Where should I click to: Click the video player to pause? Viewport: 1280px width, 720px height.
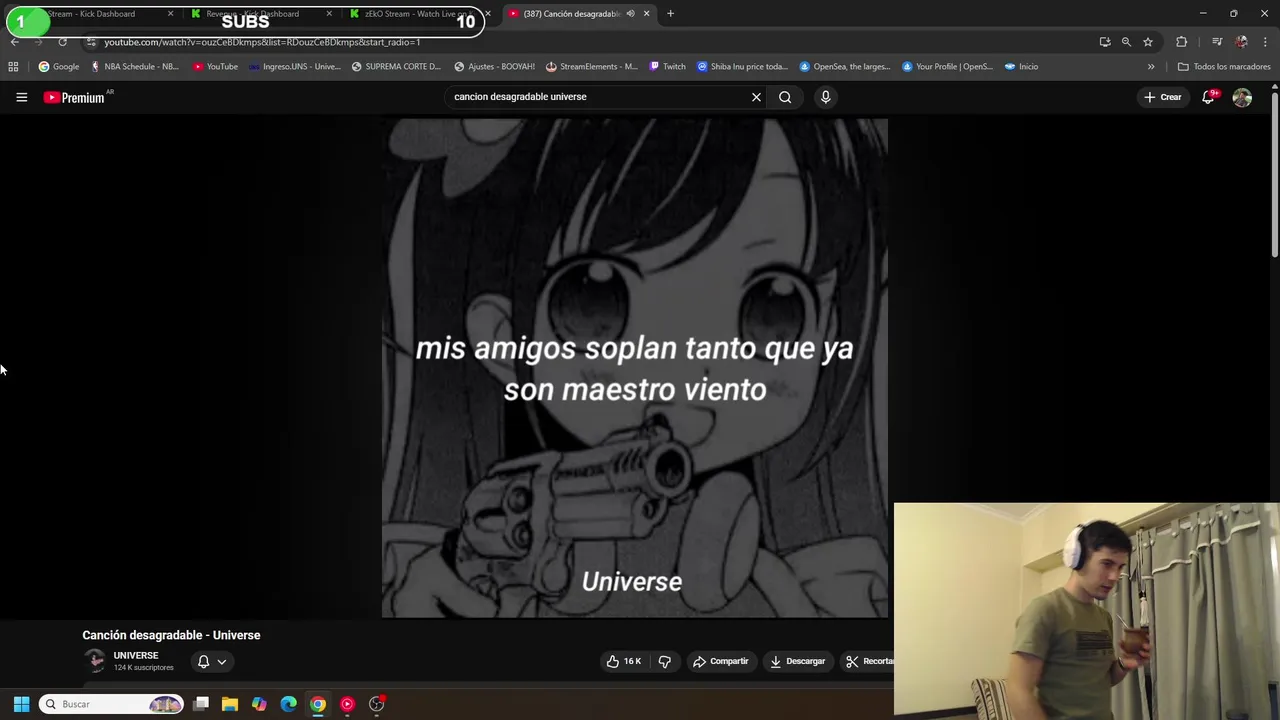point(634,368)
